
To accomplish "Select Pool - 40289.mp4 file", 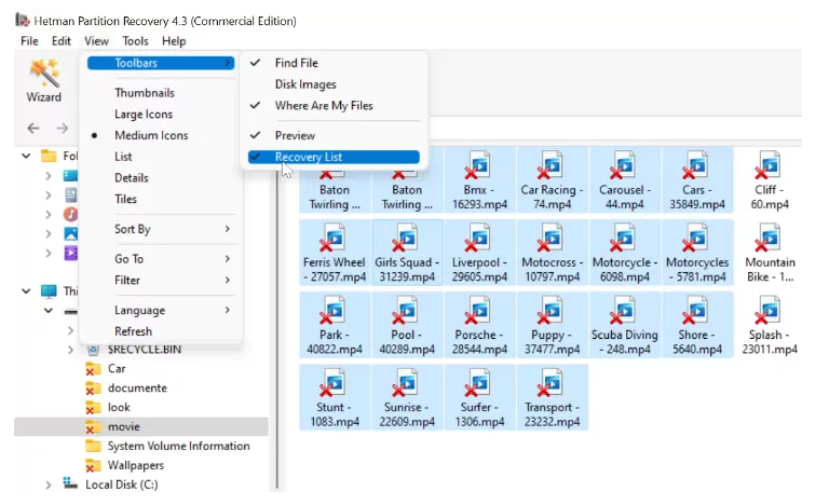I will tap(407, 325).
